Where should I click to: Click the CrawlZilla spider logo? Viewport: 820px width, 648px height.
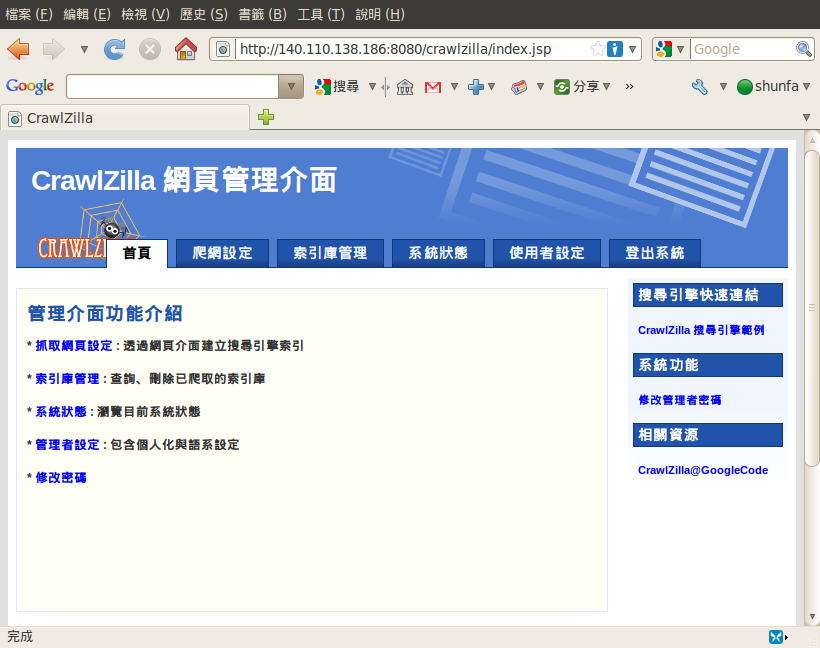click(x=89, y=231)
